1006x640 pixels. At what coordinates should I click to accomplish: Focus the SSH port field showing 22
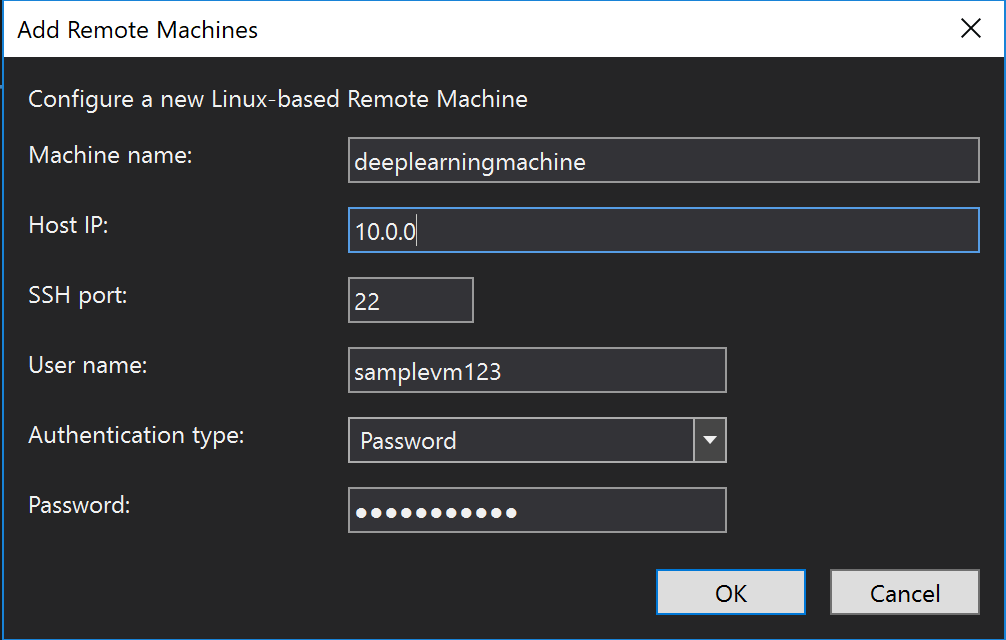[410, 299]
